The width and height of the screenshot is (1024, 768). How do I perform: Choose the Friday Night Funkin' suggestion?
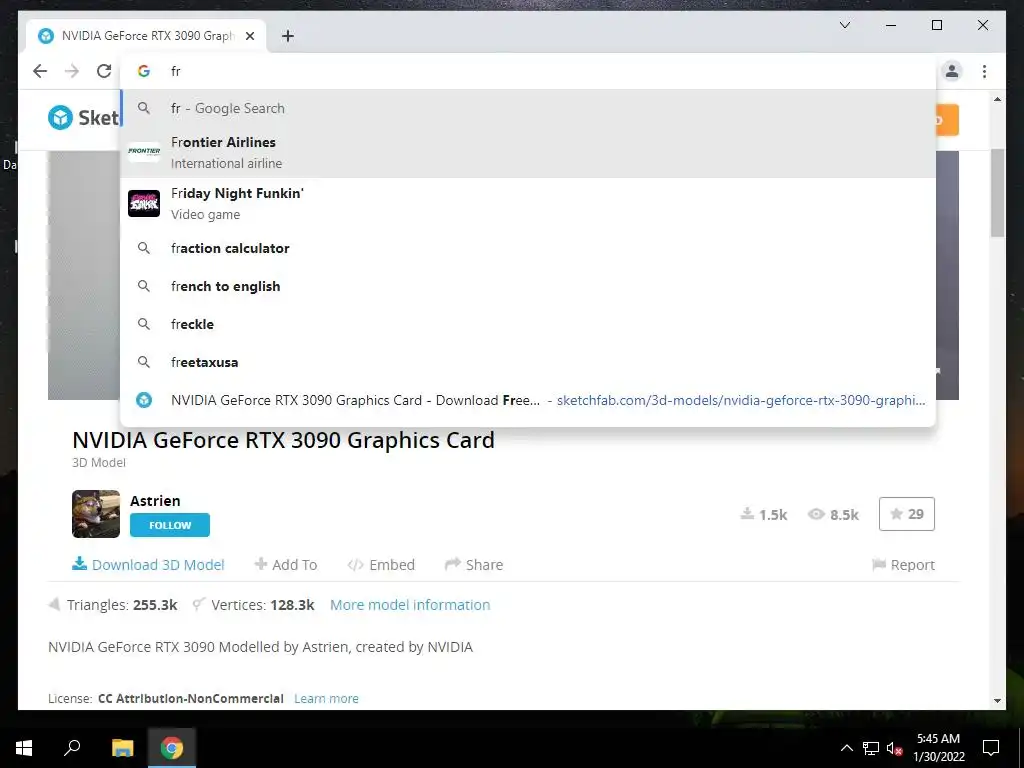pyautogui.click(x=528, y=203)
